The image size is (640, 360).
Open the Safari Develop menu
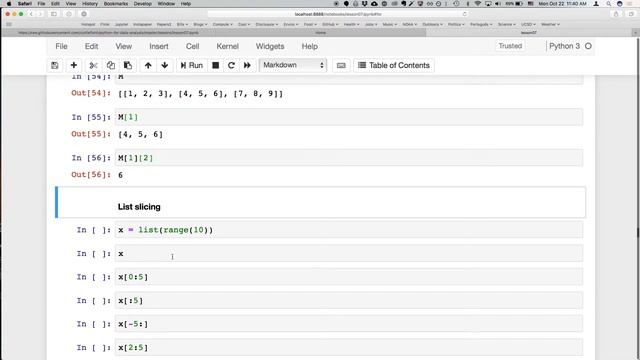click(142, 4)
